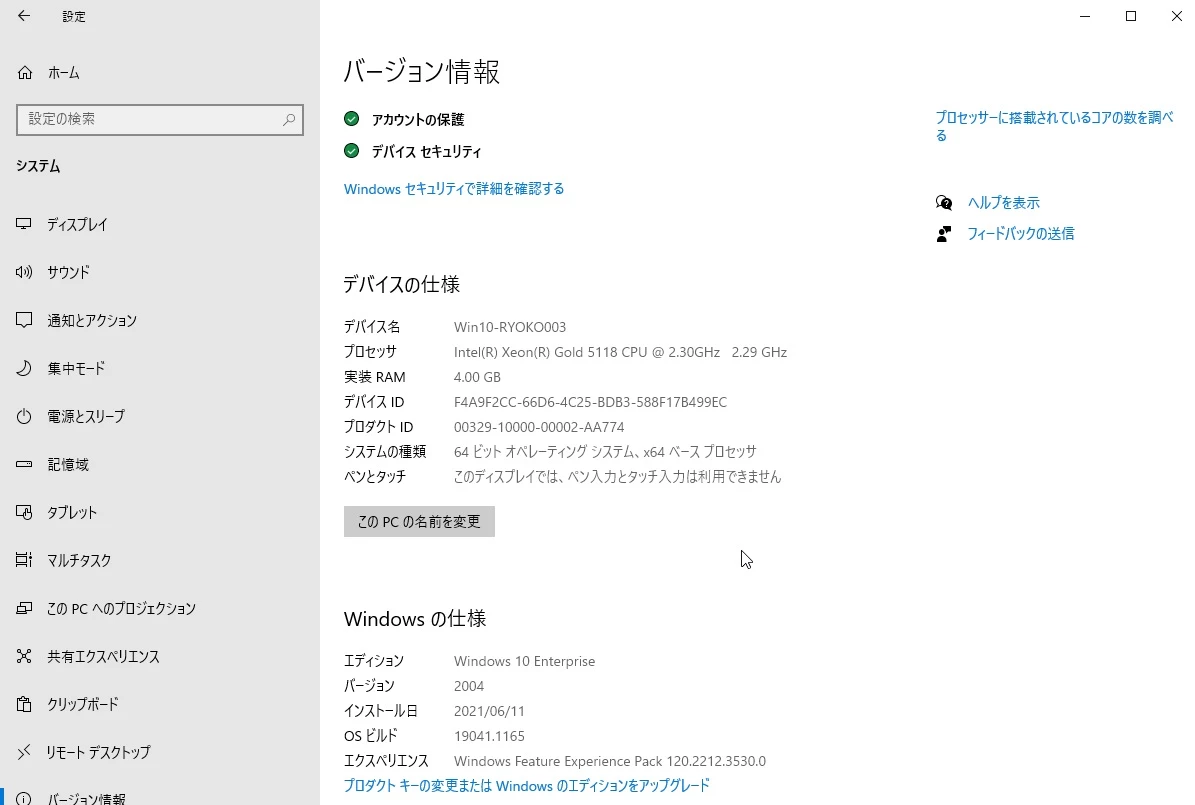Image resolution: width=1195 pixels, height=805 pixels.
Task: Click the Home house icon
Action: pyautogui.click(x=24, y=72)
